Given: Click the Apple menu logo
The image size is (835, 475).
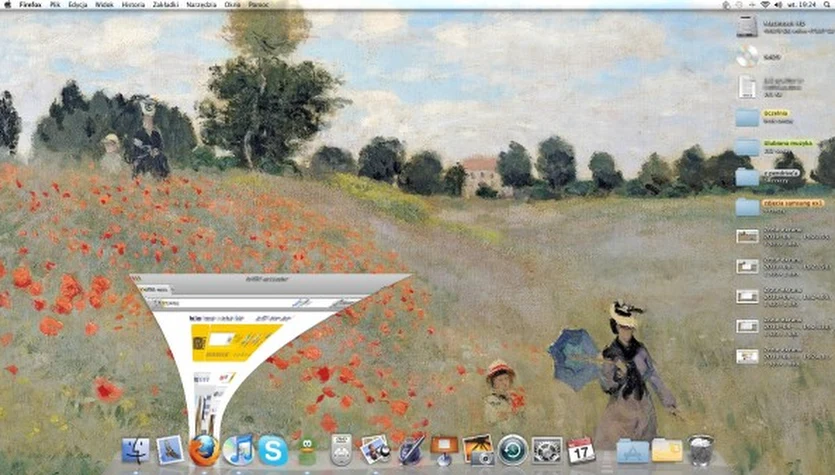Looking at the screenshot, I should coord(8,5).
